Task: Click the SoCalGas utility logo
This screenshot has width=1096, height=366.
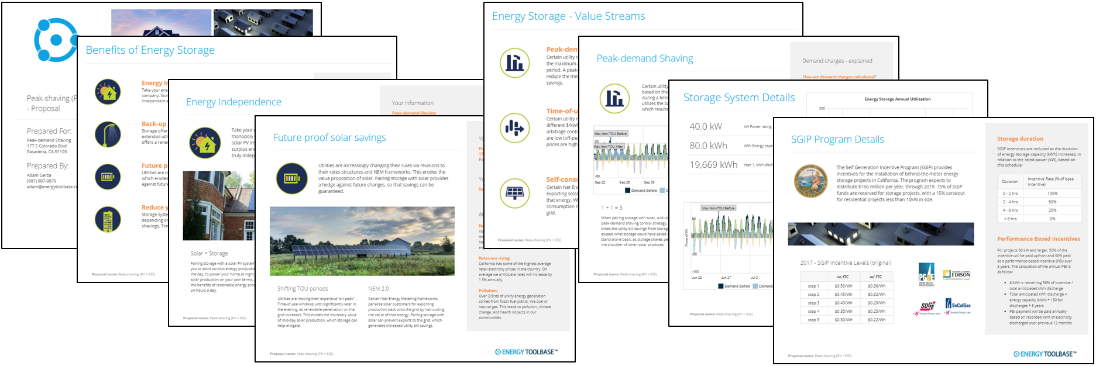Action: (958, 305)
